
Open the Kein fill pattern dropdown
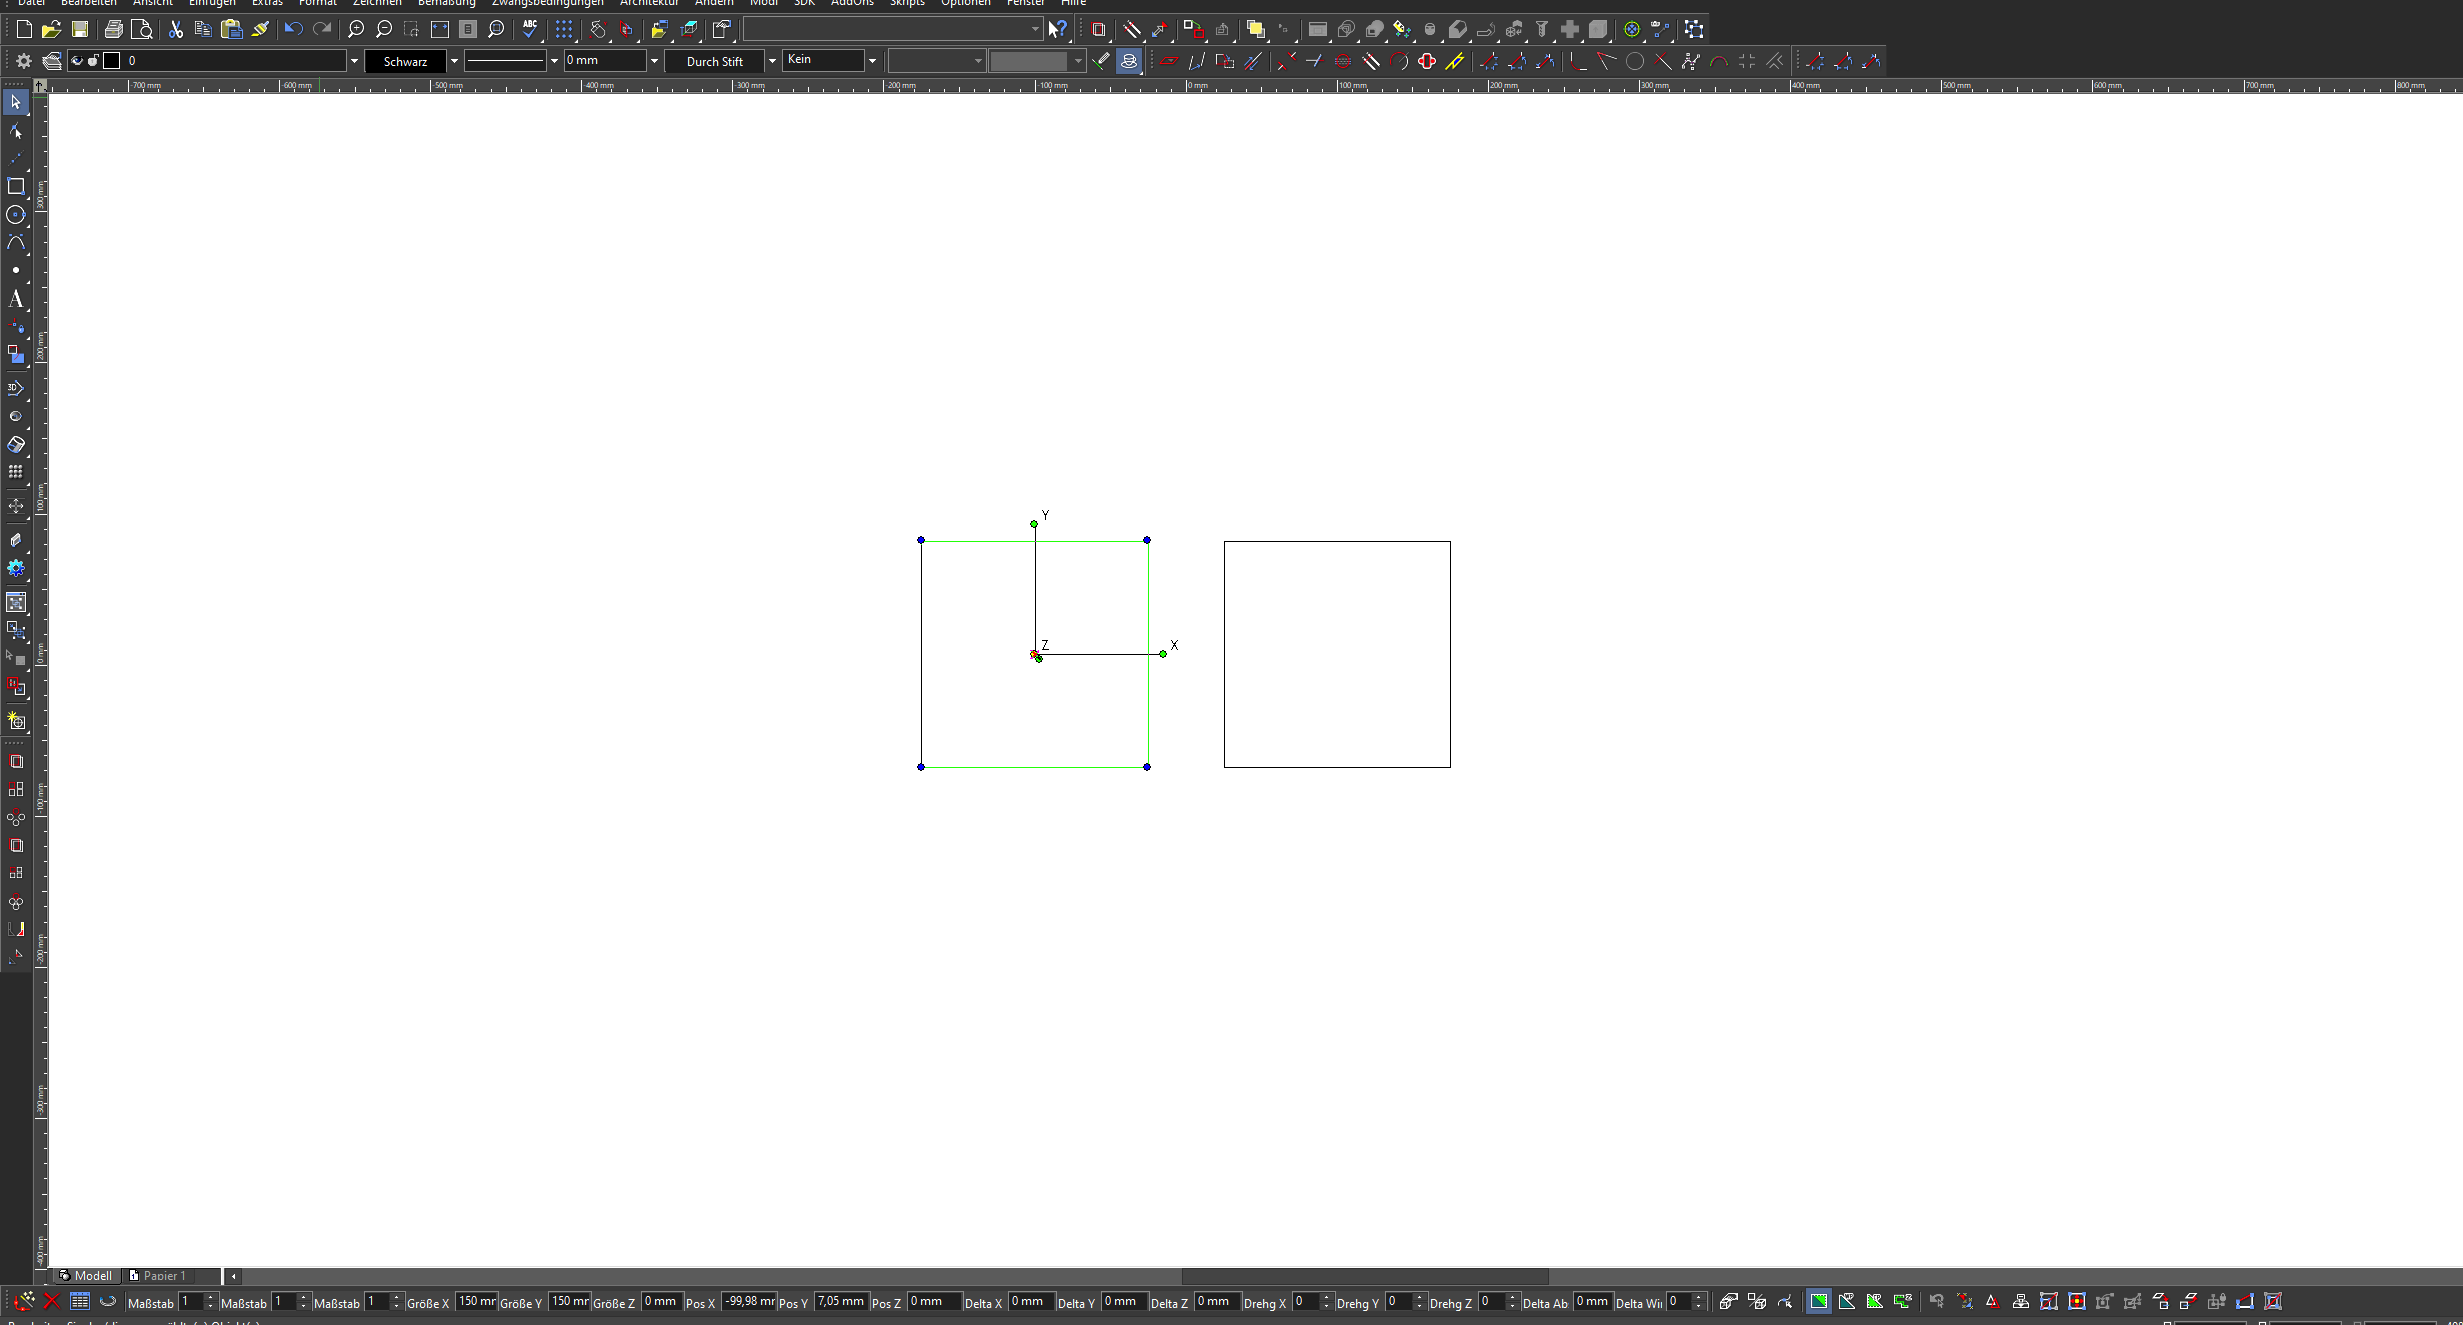coord(872,61)
